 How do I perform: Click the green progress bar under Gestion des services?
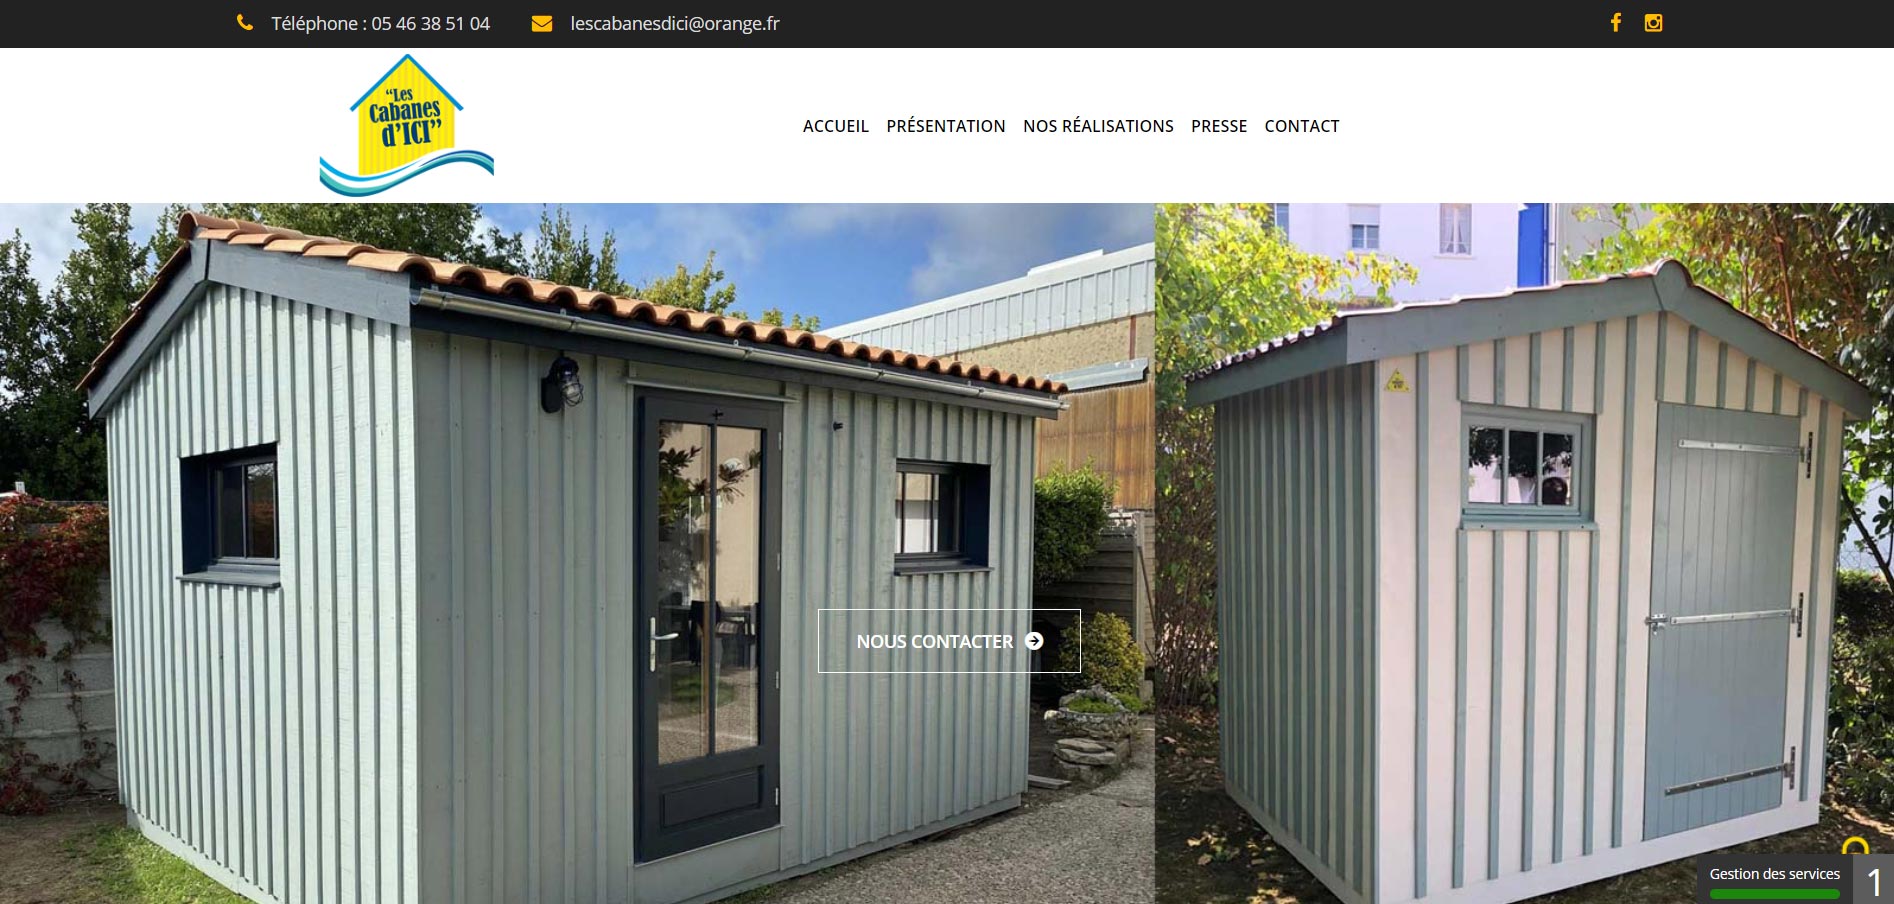tap(1774, 894)
